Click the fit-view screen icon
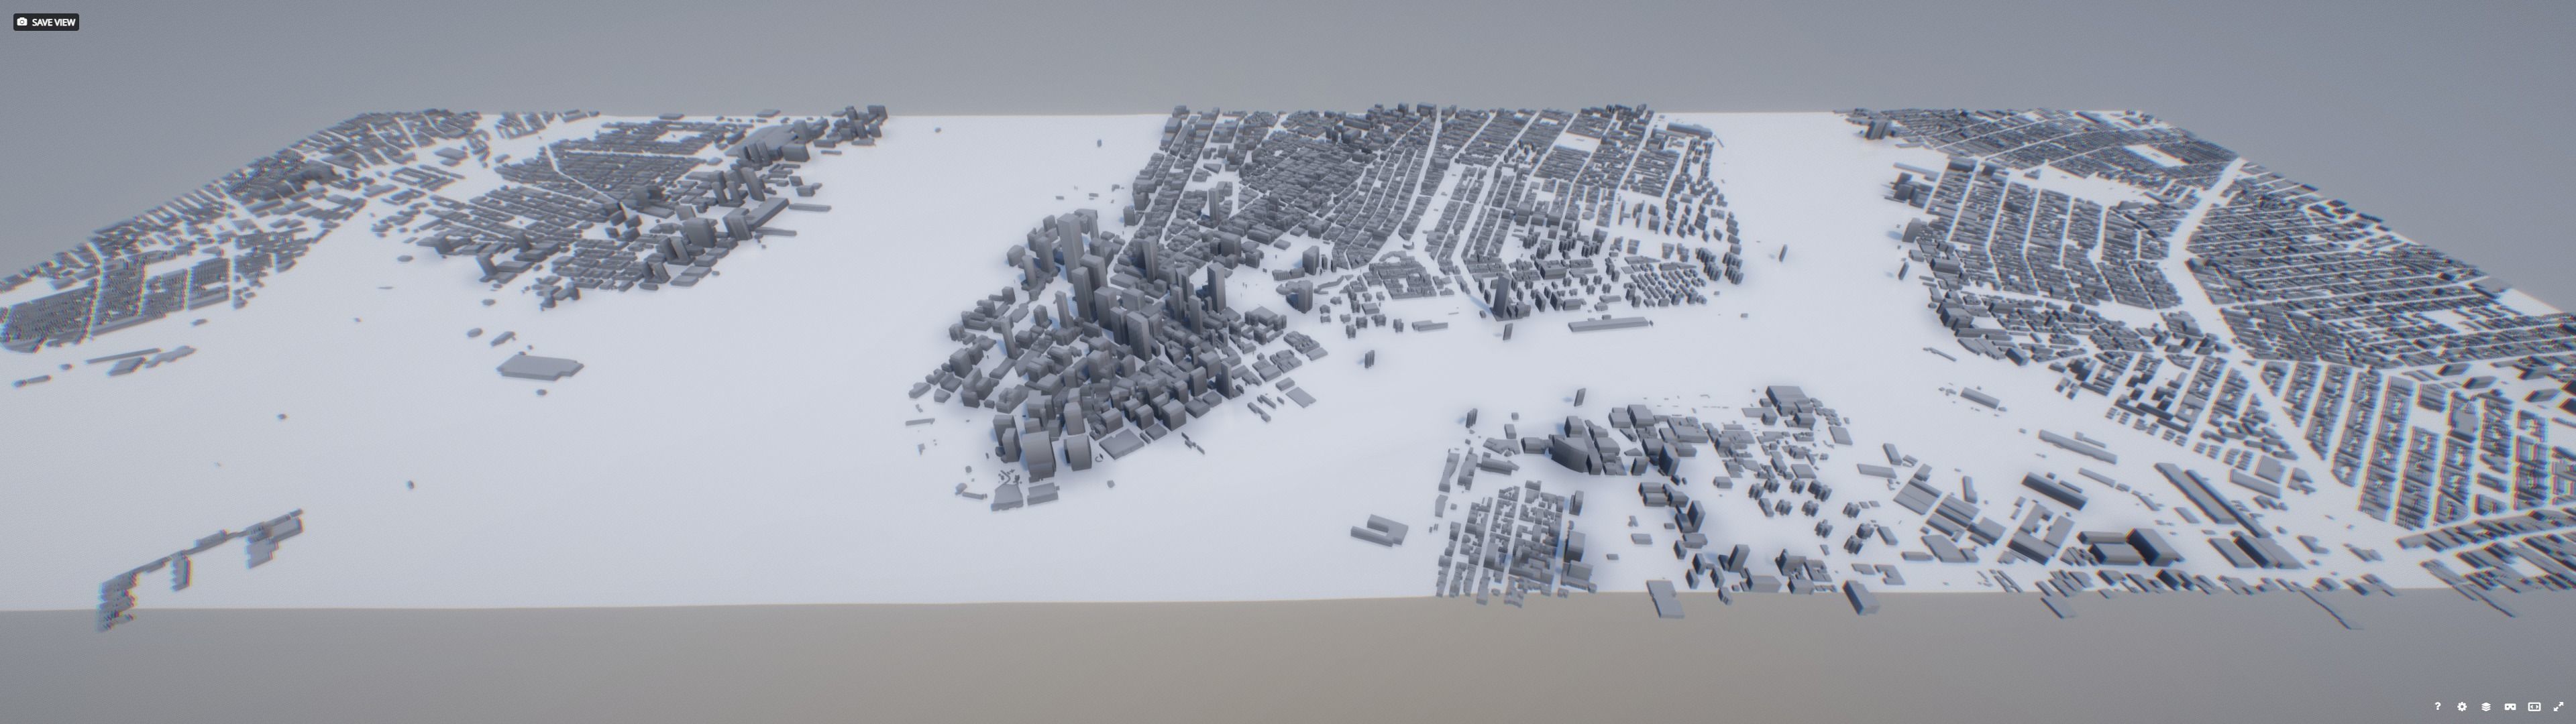The height and width of the screenshot is (724, 2576). click(x=2535, y=708)
